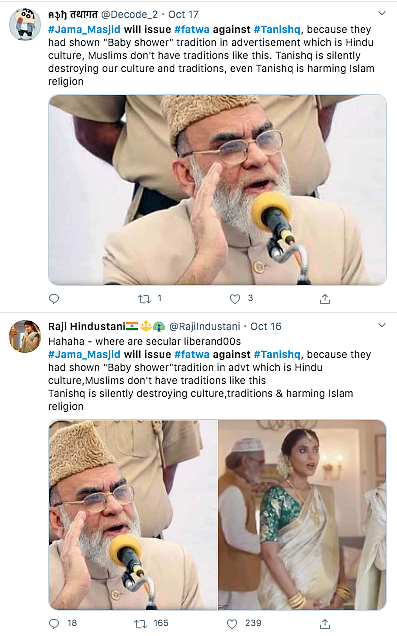Reply to the Raji Hindustani tweet
The height and width of the screenshot is (636, 397).
[x=54, y=623]
